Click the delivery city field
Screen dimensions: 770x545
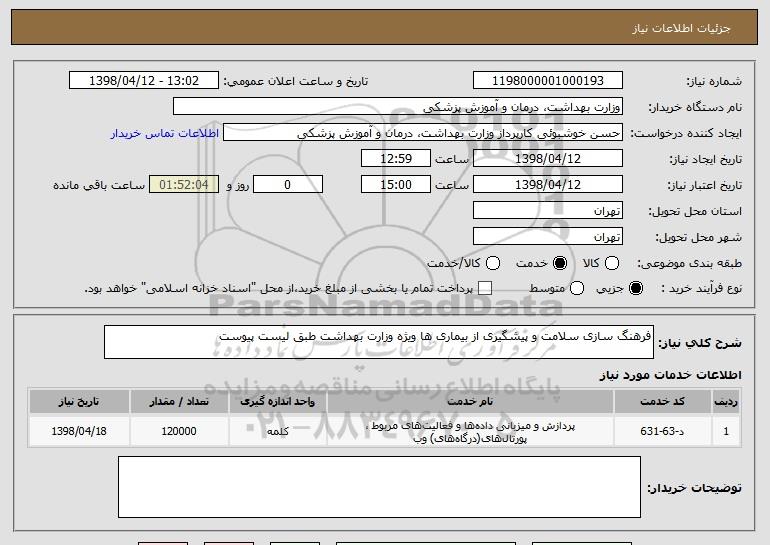pyautogui.click(x=548, y=237)
